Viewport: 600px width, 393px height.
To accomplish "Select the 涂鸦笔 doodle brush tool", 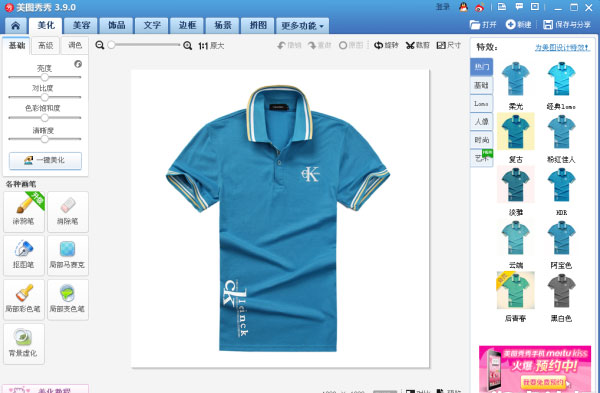I will 24,212.
